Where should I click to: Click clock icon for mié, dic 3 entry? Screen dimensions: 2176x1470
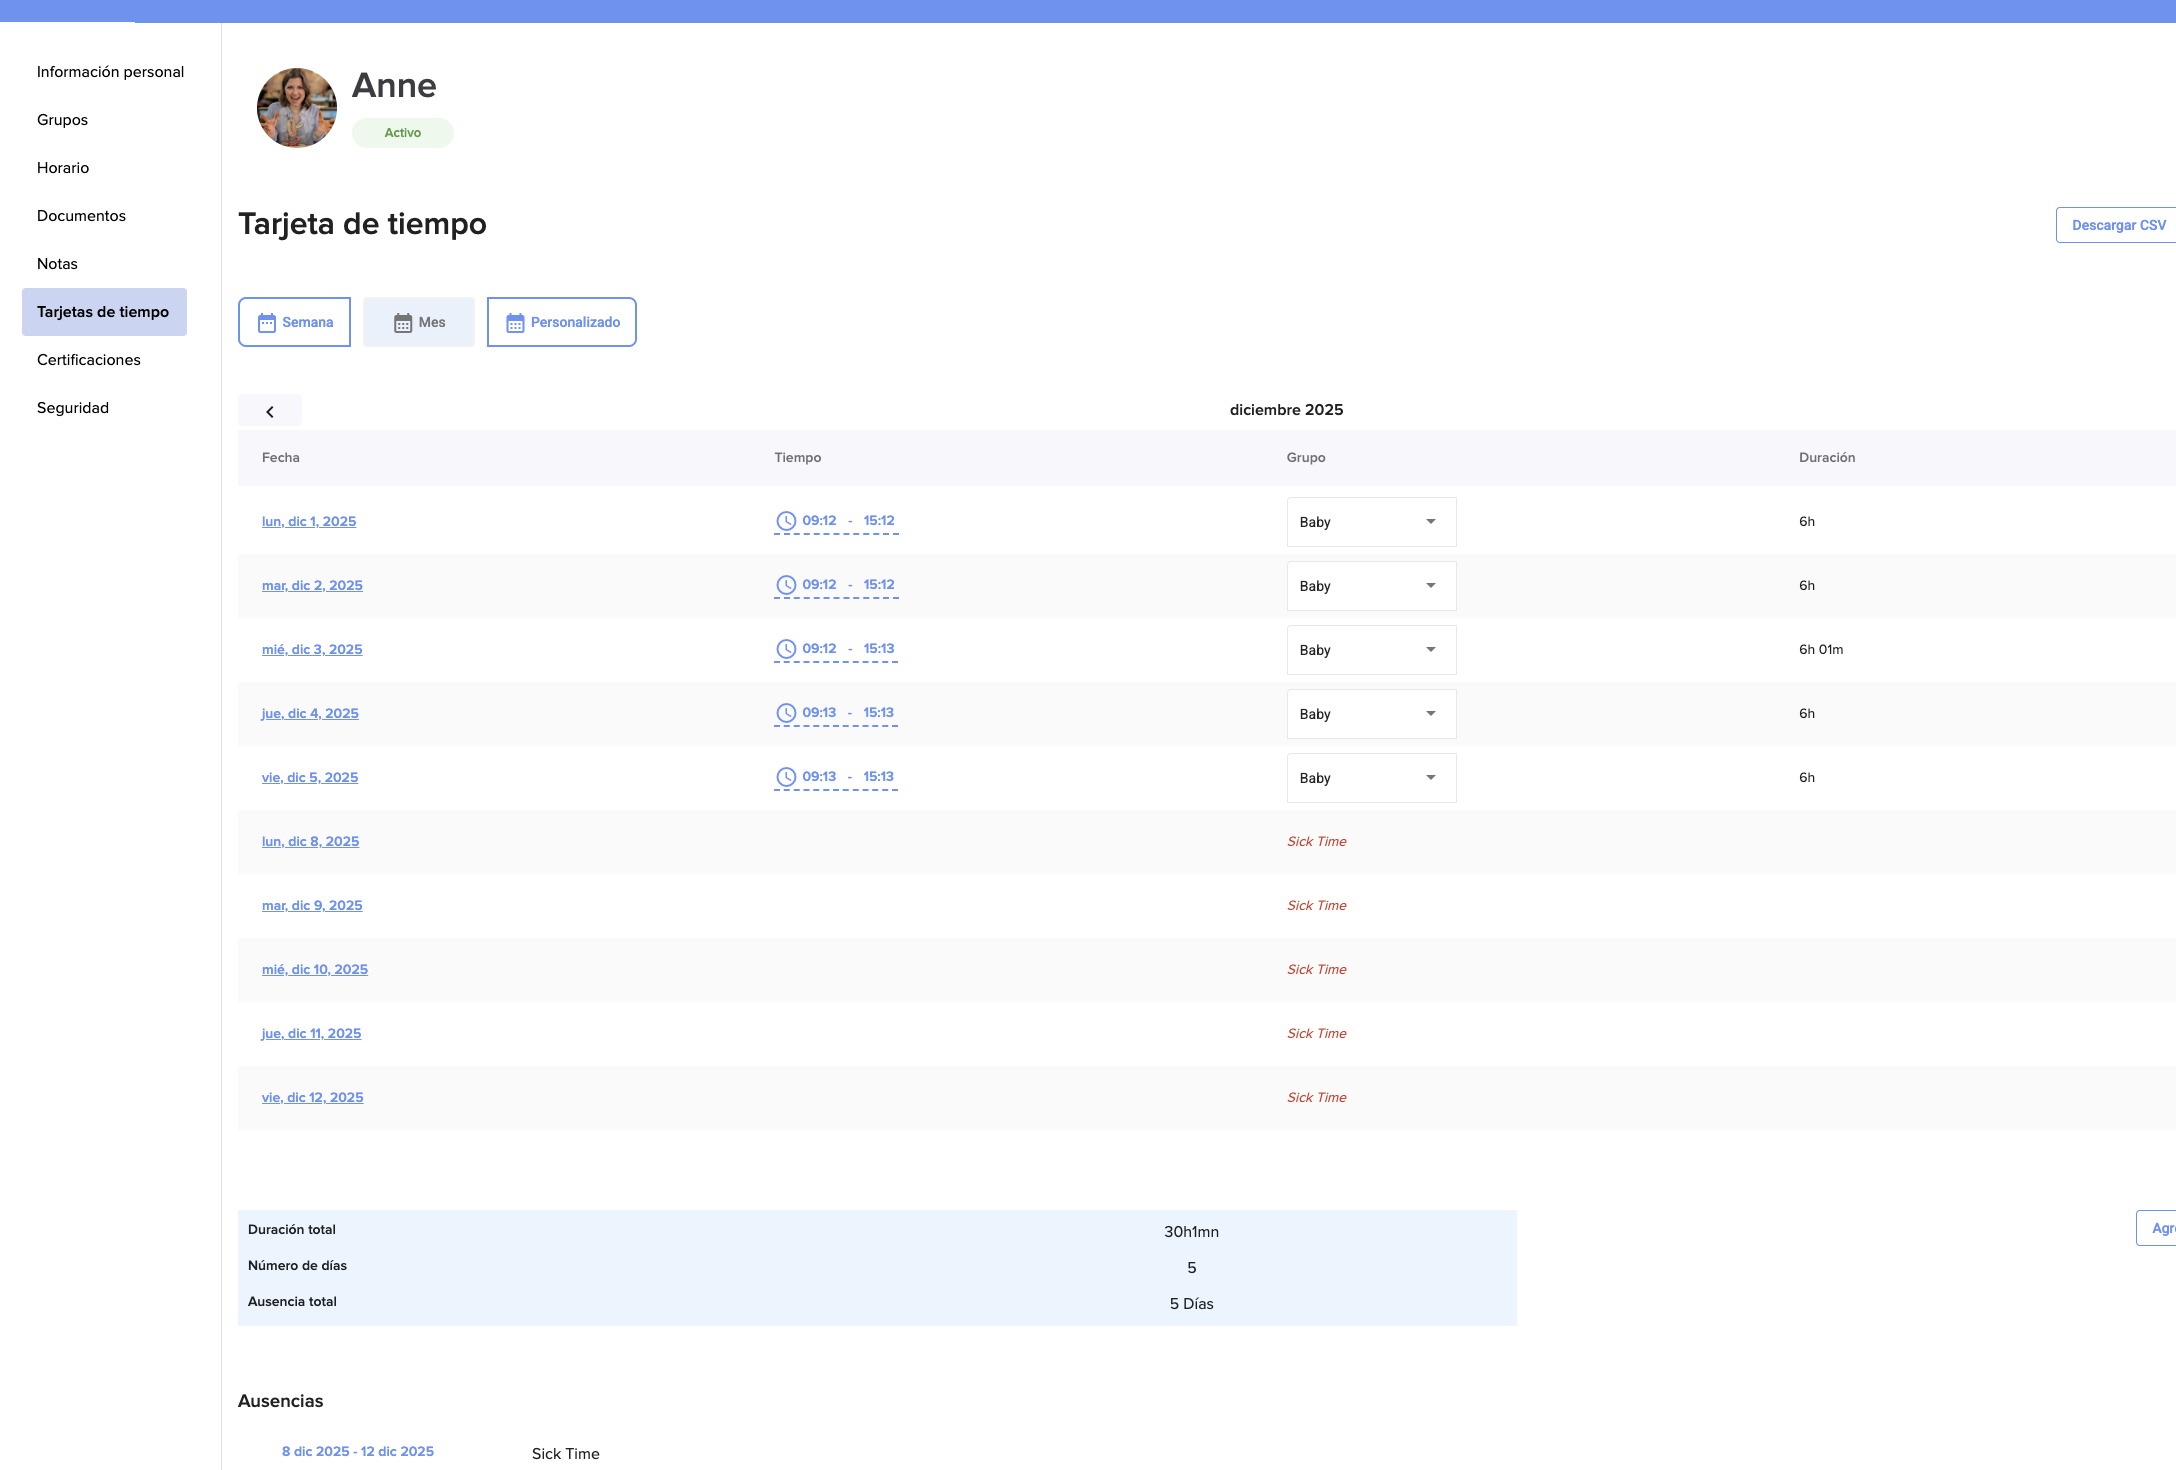[x=786, y=649]
